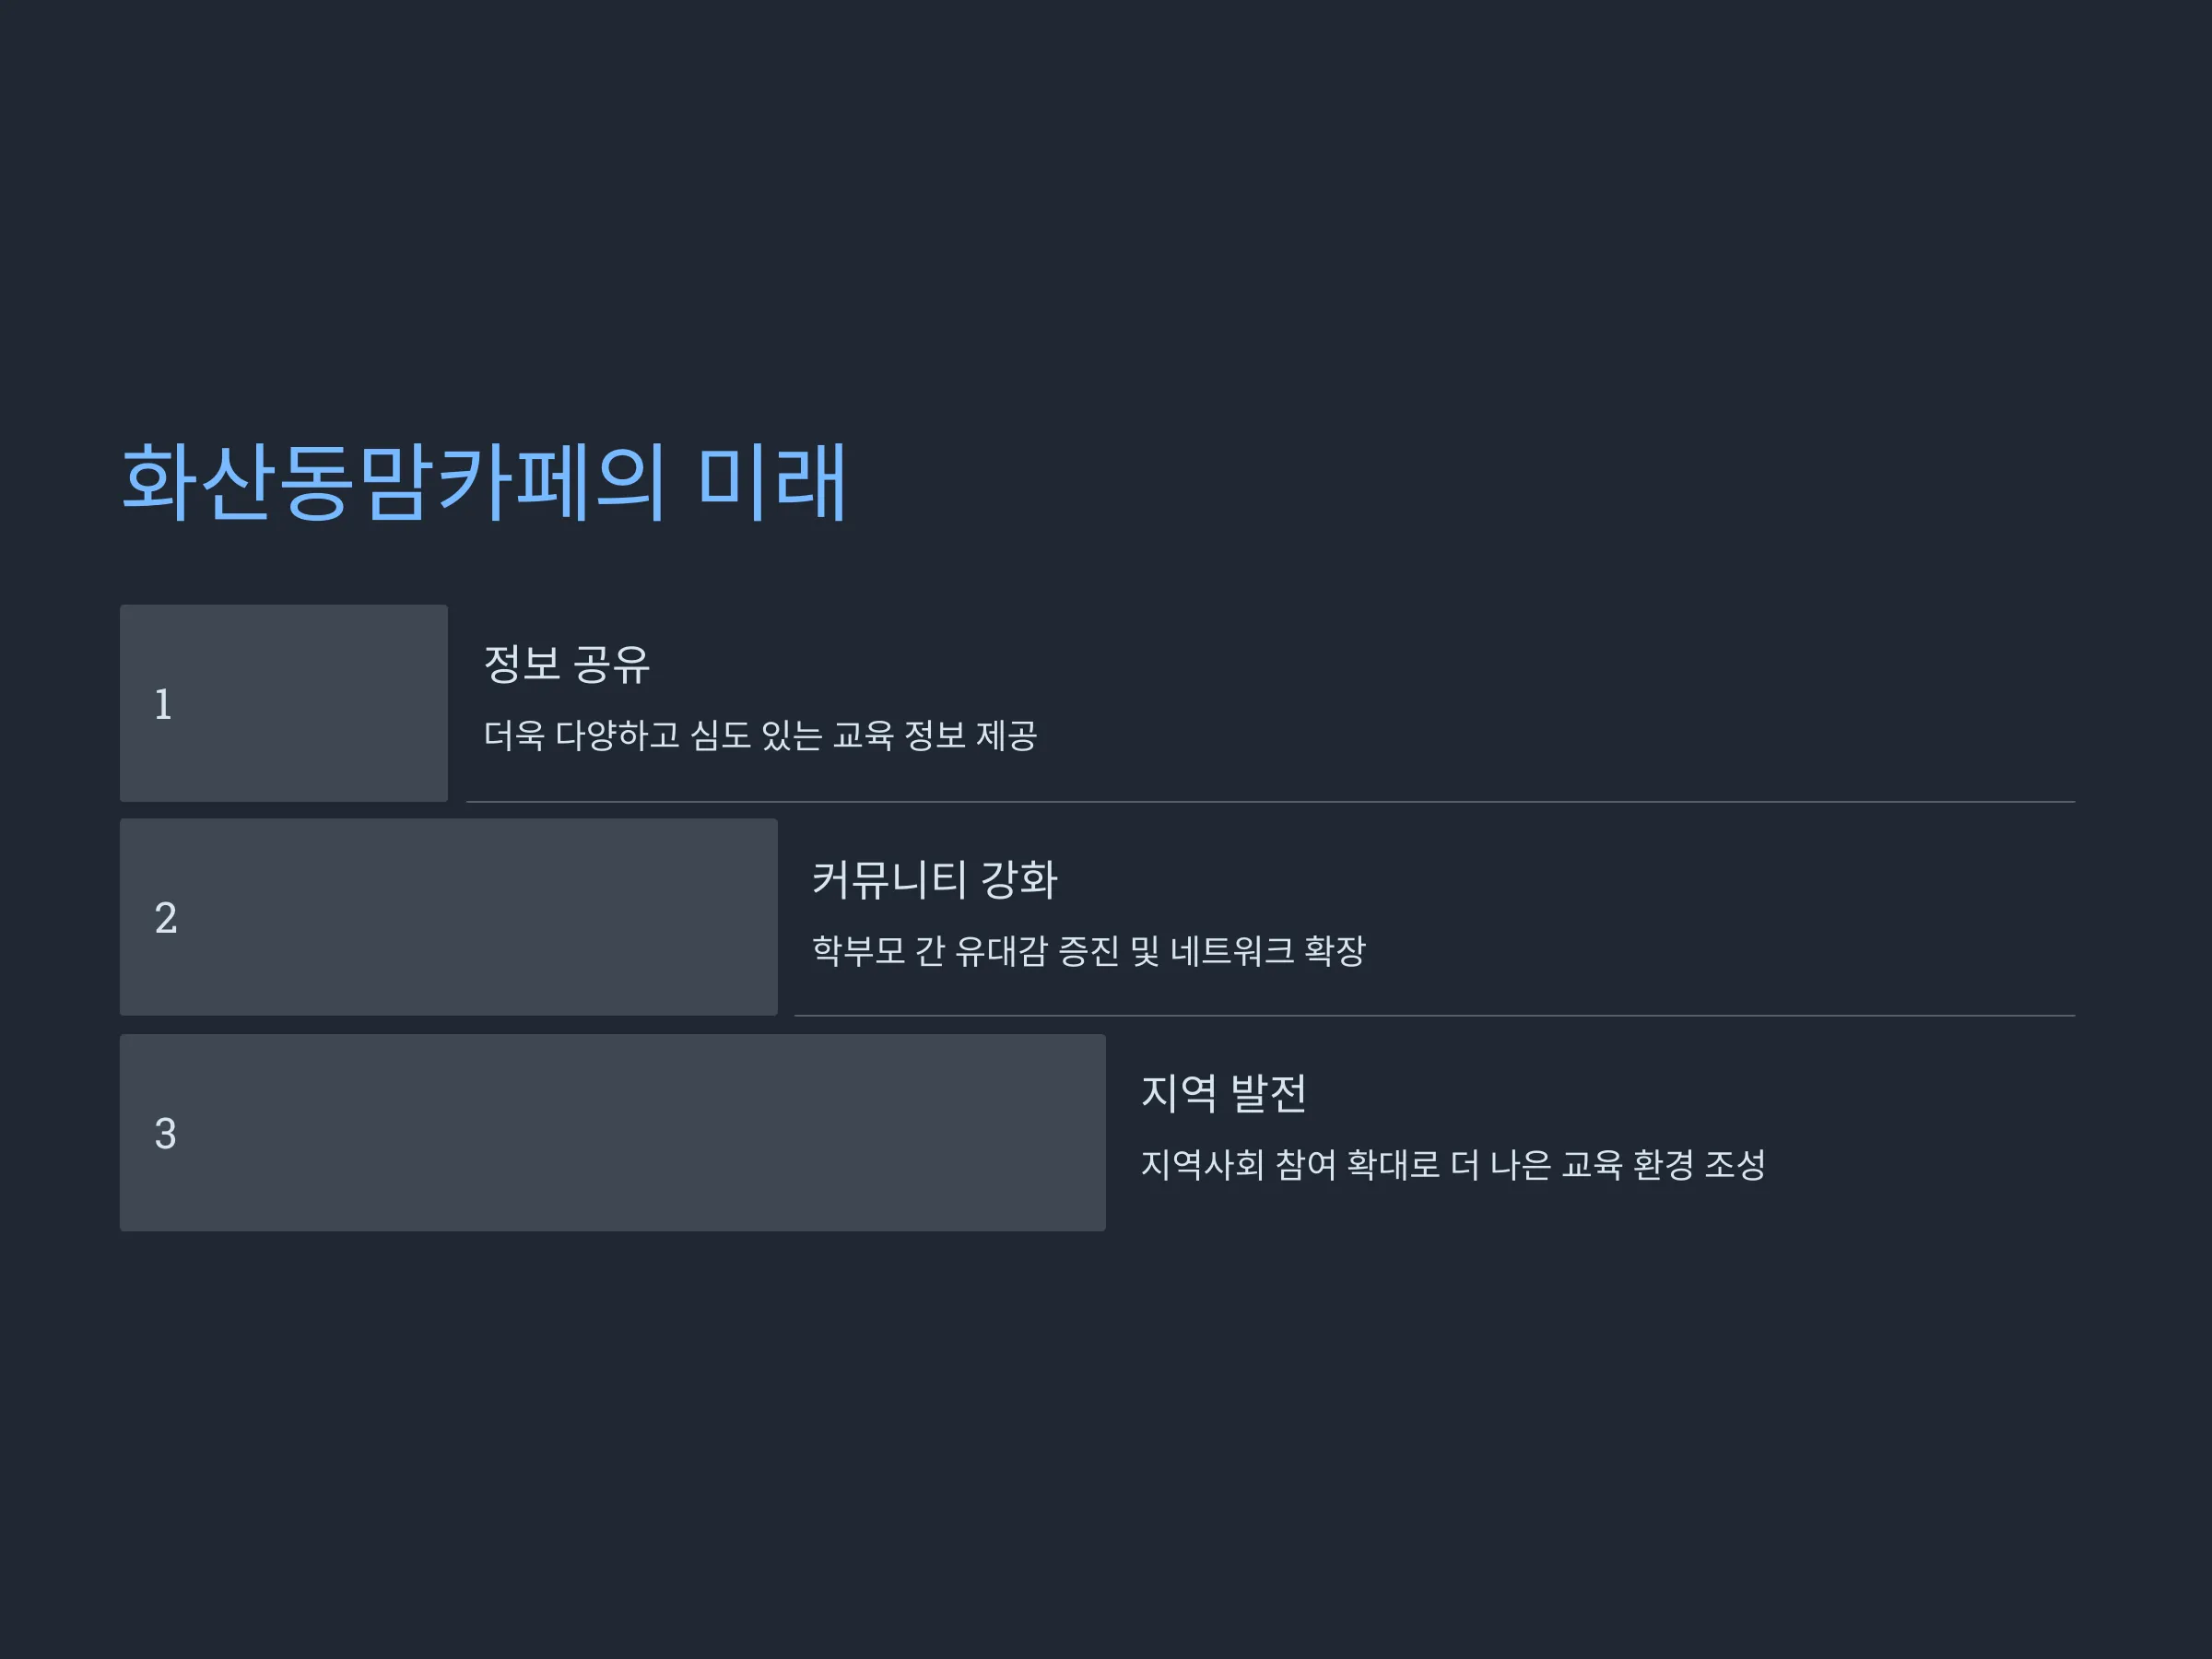The width and height of the screenshot is (2212, 1659).
Task: Click the word 화산동맘카페의 in the title
Action: [394, 482]
